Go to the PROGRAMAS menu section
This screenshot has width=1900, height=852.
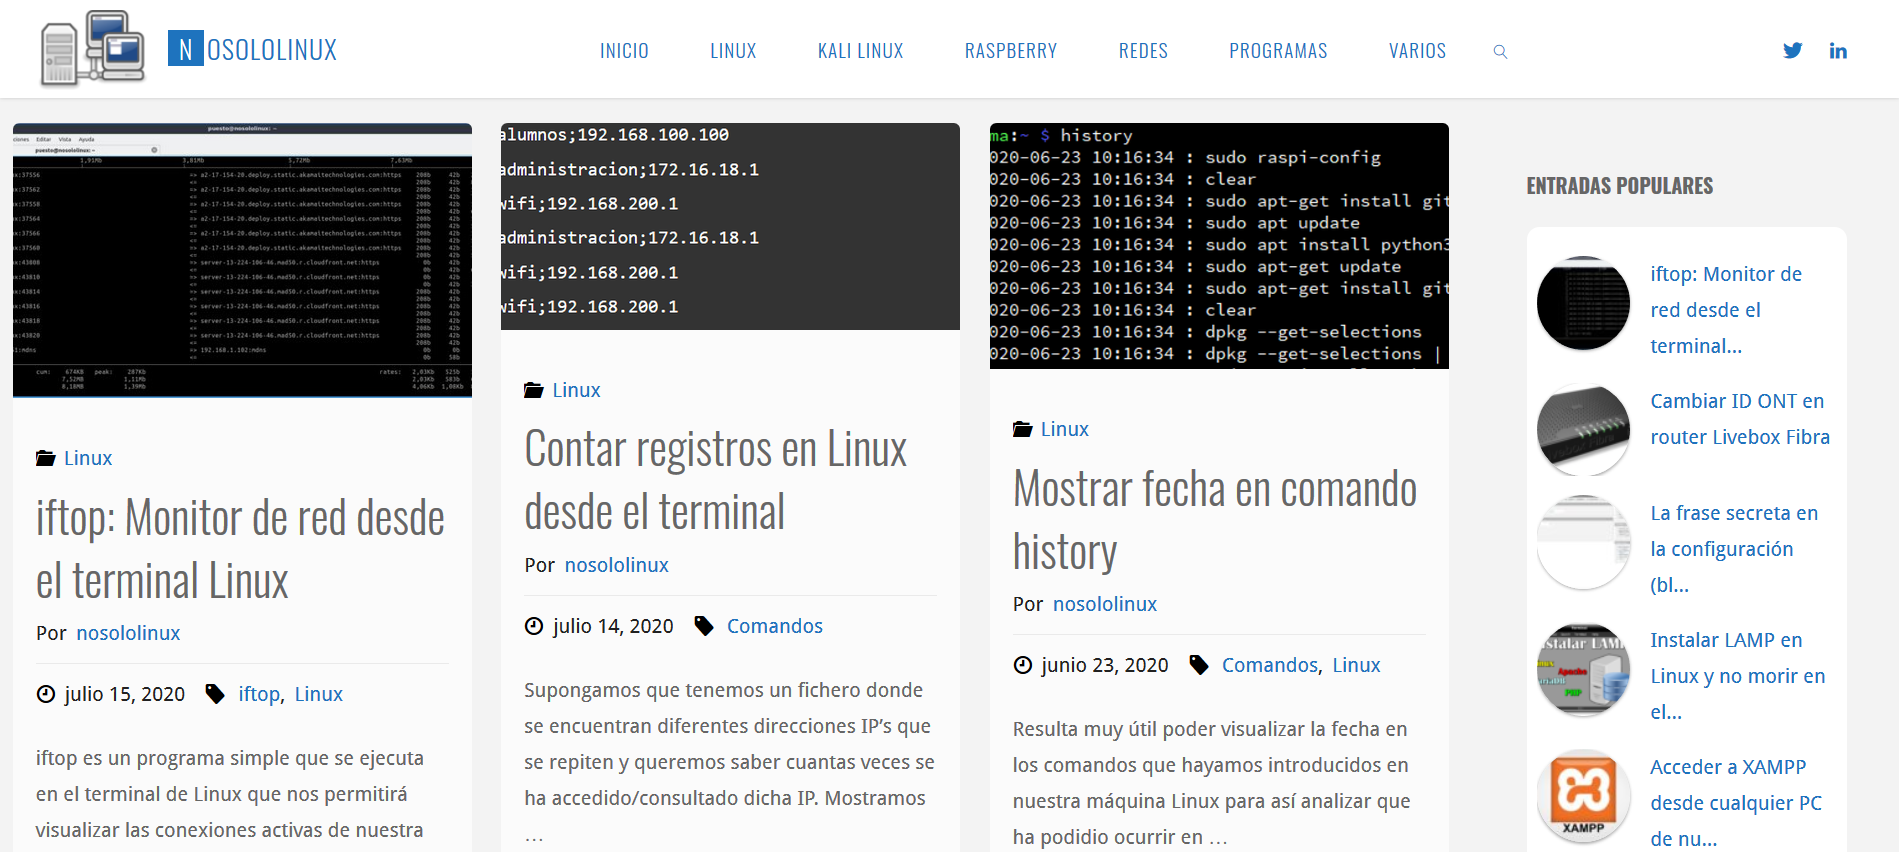(x=1278, y=51)
